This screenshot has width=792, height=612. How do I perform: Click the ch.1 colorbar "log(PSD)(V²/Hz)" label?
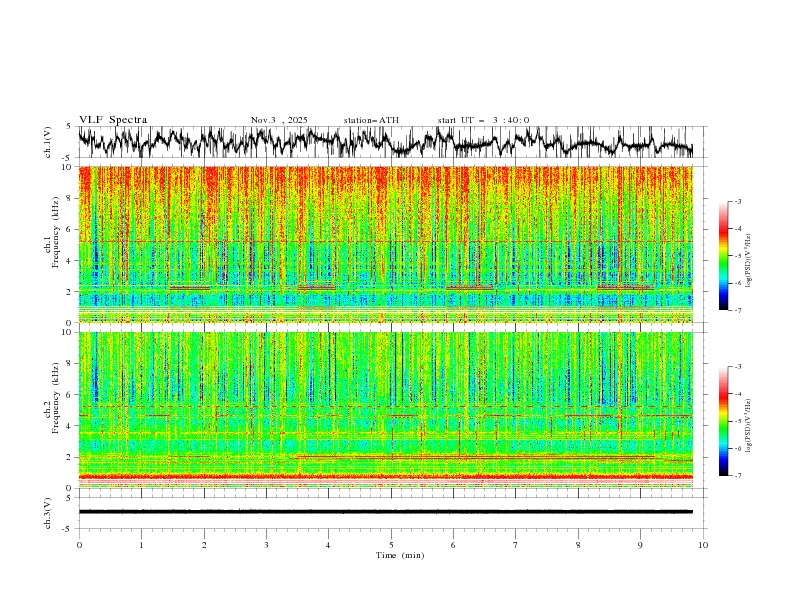coord(748,261)
